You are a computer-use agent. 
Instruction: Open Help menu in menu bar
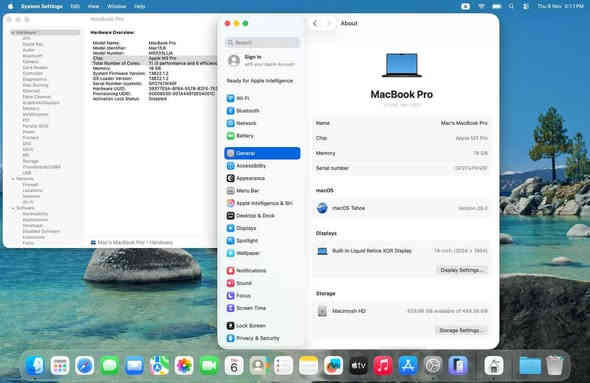(x=140, y=6)
